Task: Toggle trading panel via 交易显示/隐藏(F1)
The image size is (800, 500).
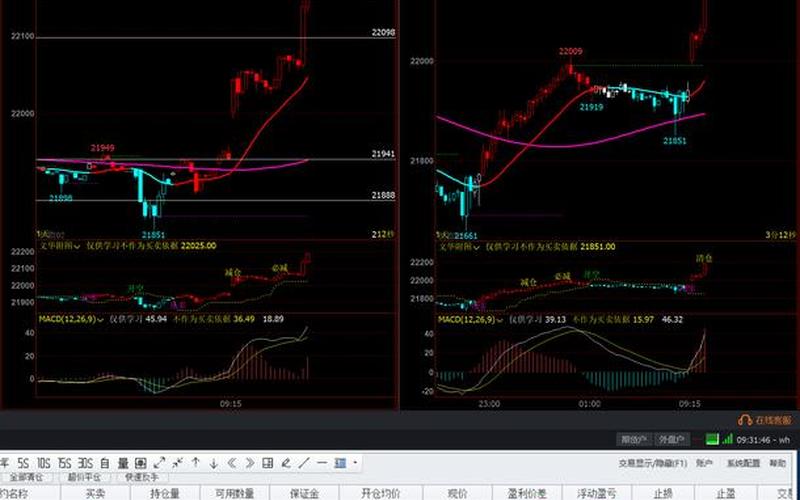Action: coord(652,463)
